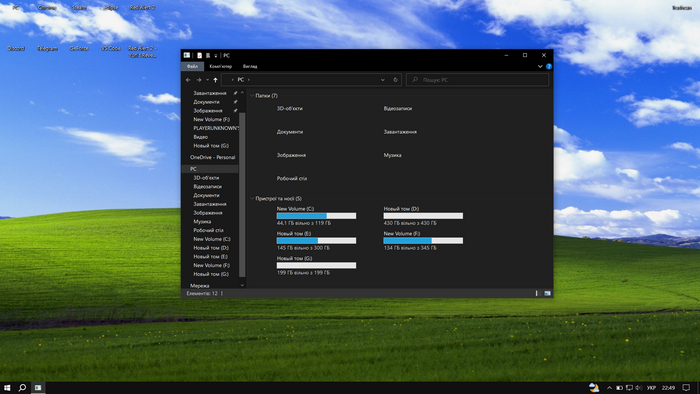The image size is (700, 394).
Task: Click the forward navigation arrow
Action: tap(199, 80)
